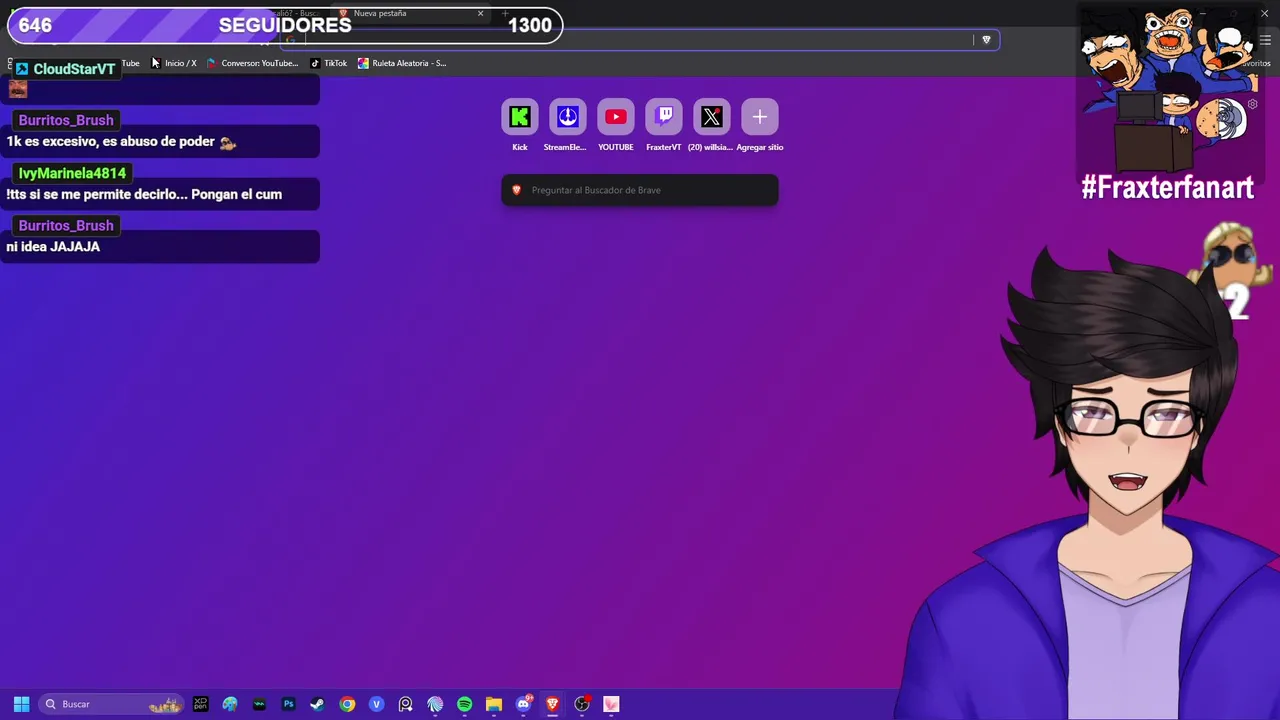Close the Nueva pestaña tab
This screenshot has width=1280, height=720.
(480, 14)
